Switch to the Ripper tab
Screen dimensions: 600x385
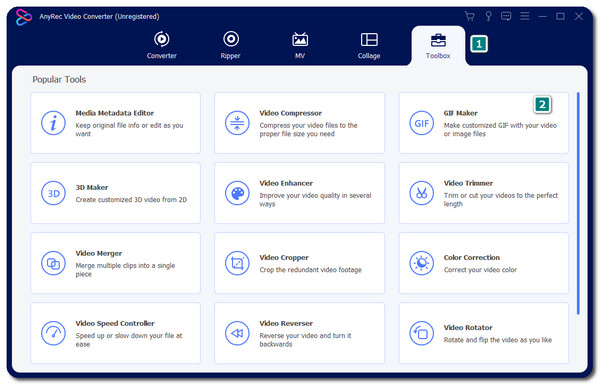tap(231, 45)
